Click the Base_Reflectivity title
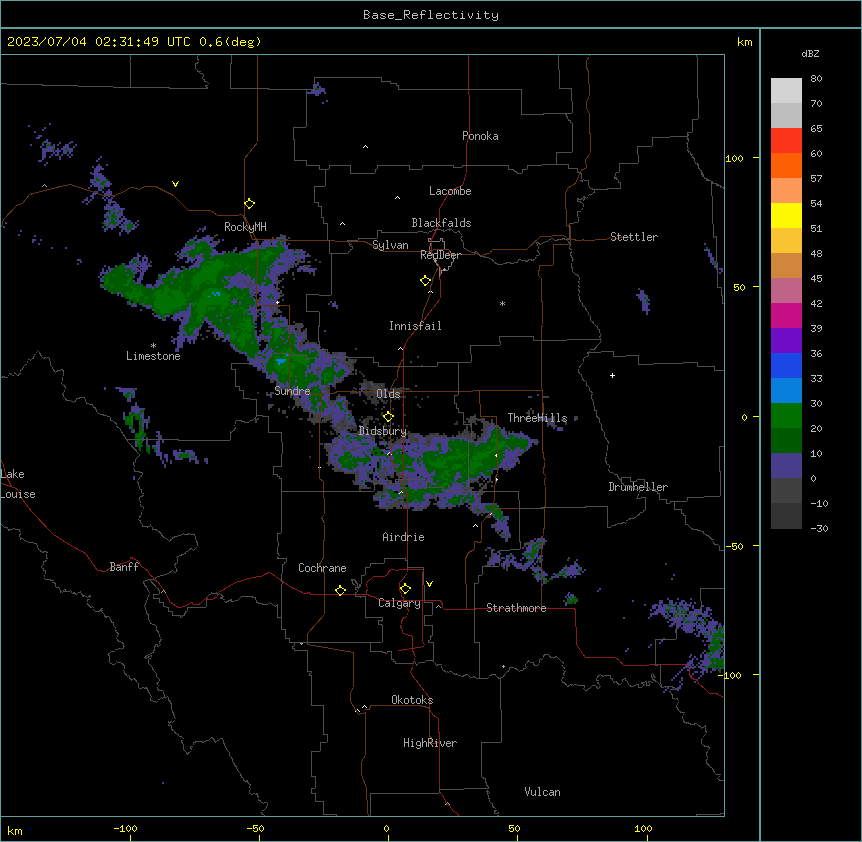862x842 pixels. [431, 15]
